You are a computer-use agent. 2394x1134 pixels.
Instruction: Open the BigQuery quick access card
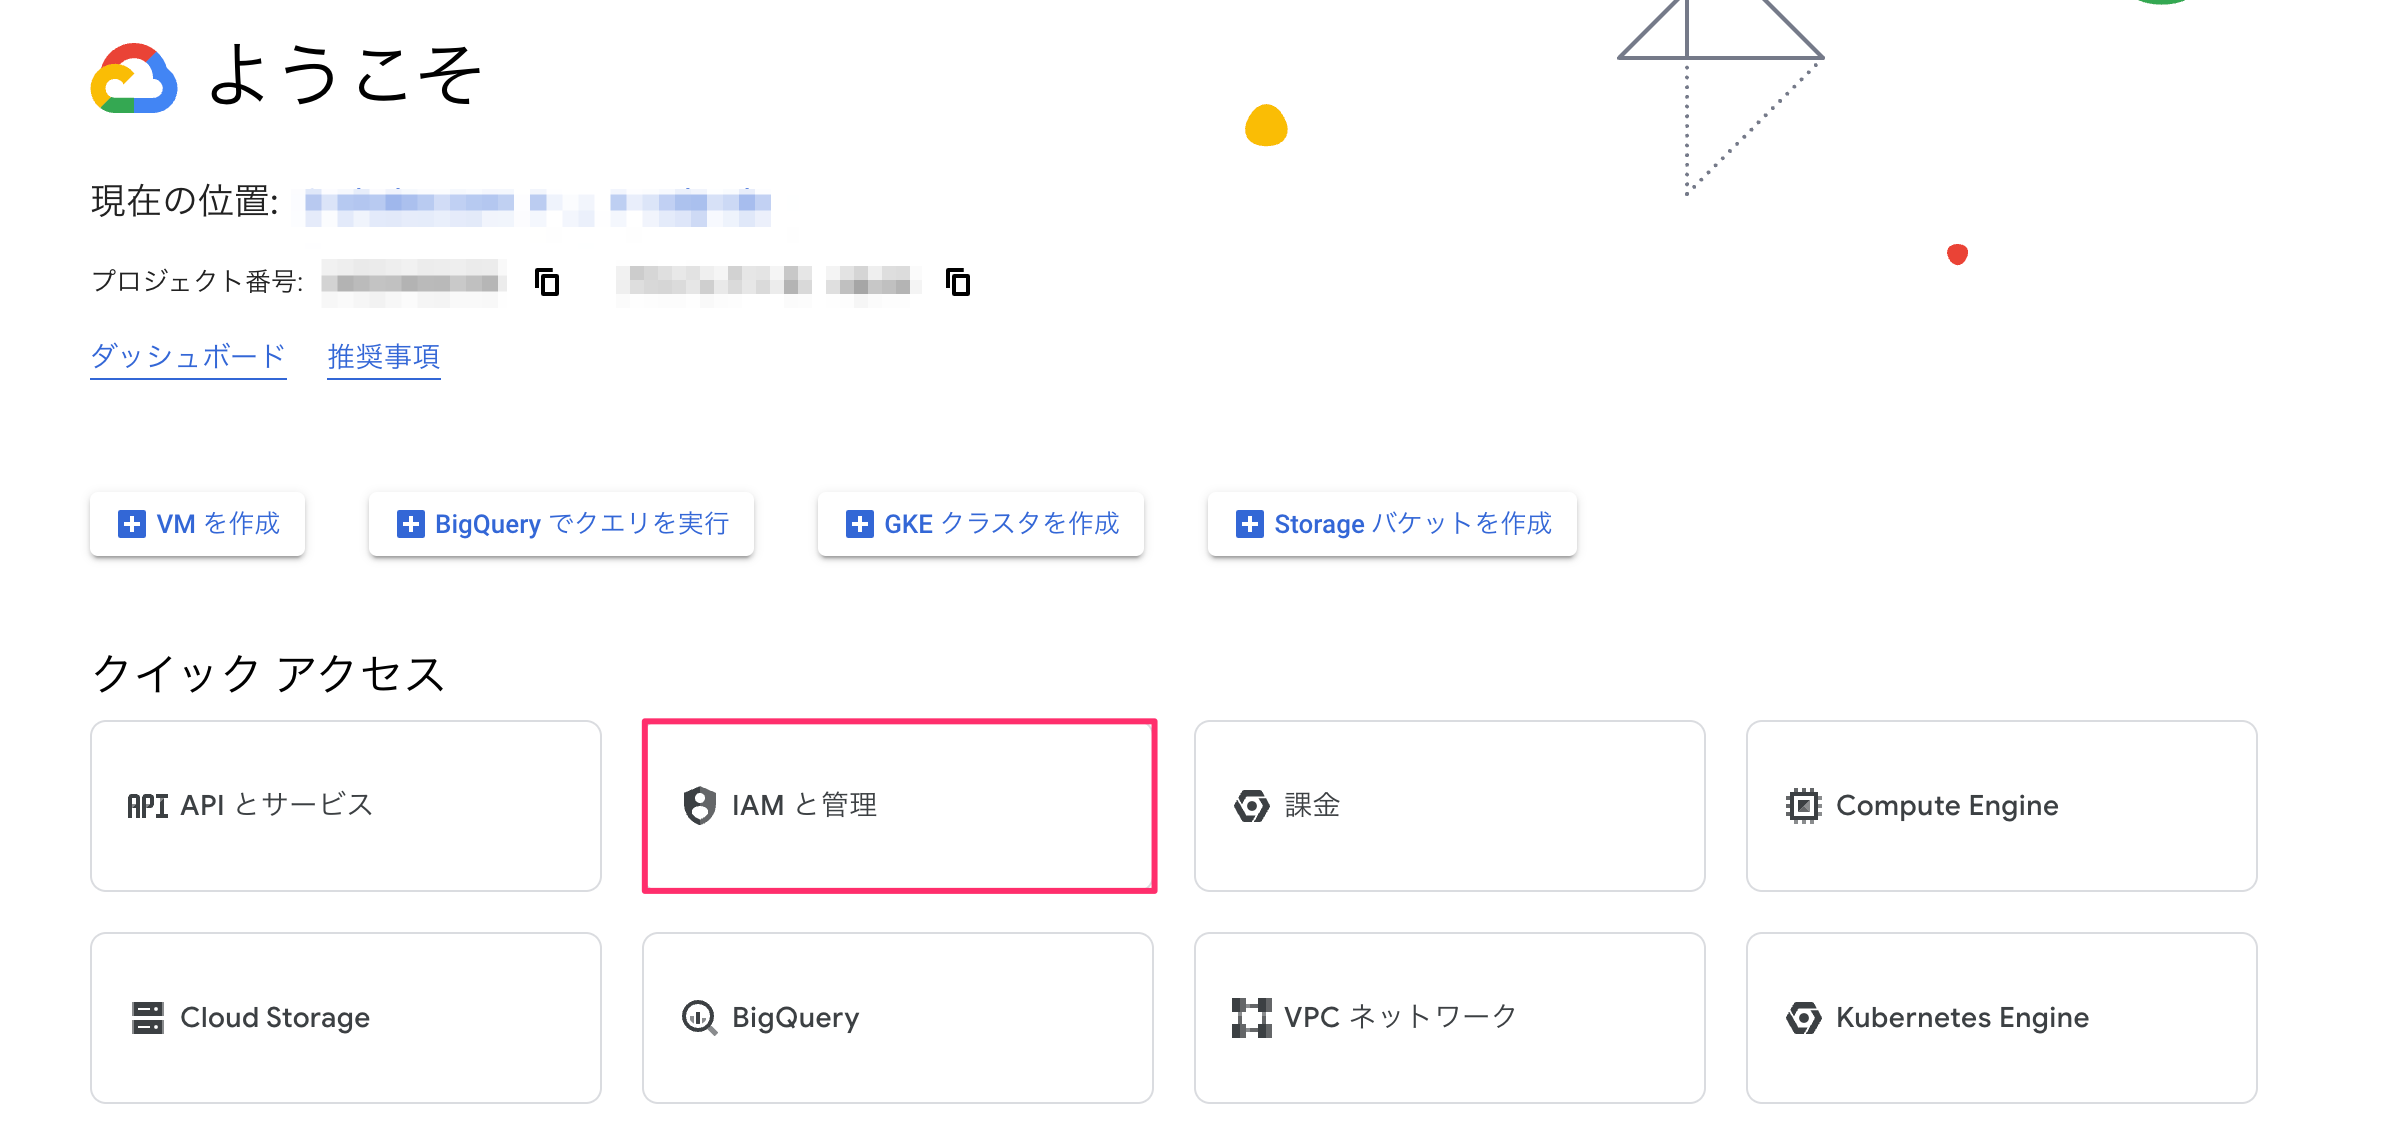coord(898,1018)
